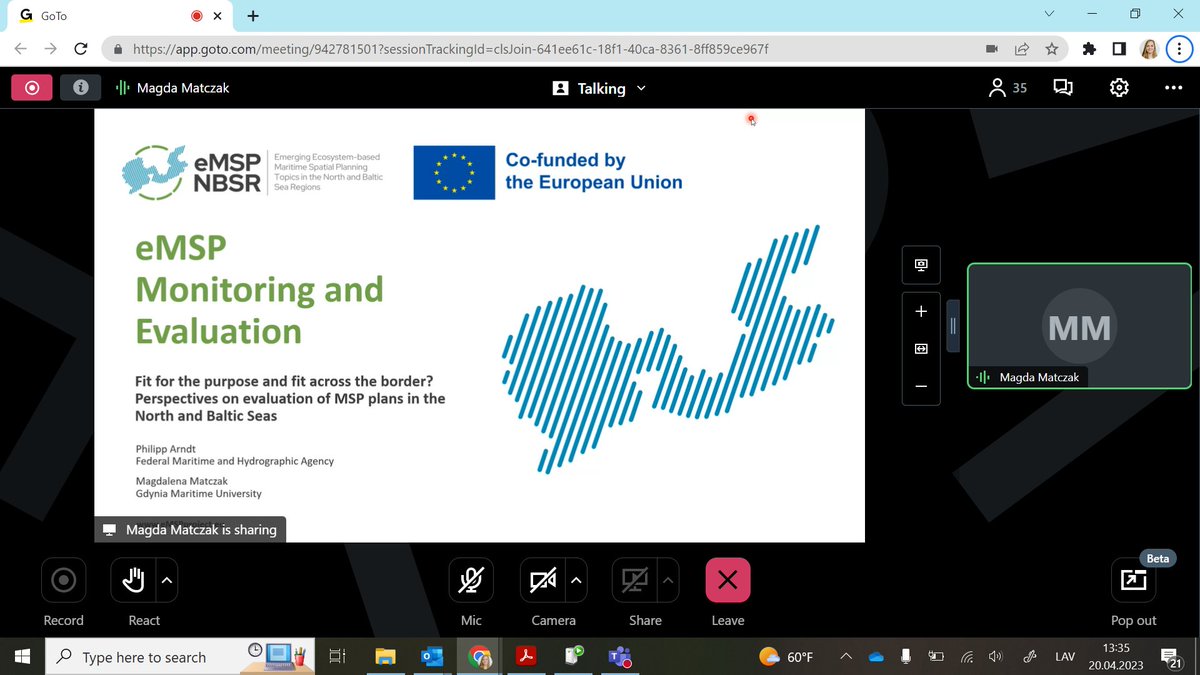Go back in browser history
The image size is (1200, 675).
coord(21,48)
